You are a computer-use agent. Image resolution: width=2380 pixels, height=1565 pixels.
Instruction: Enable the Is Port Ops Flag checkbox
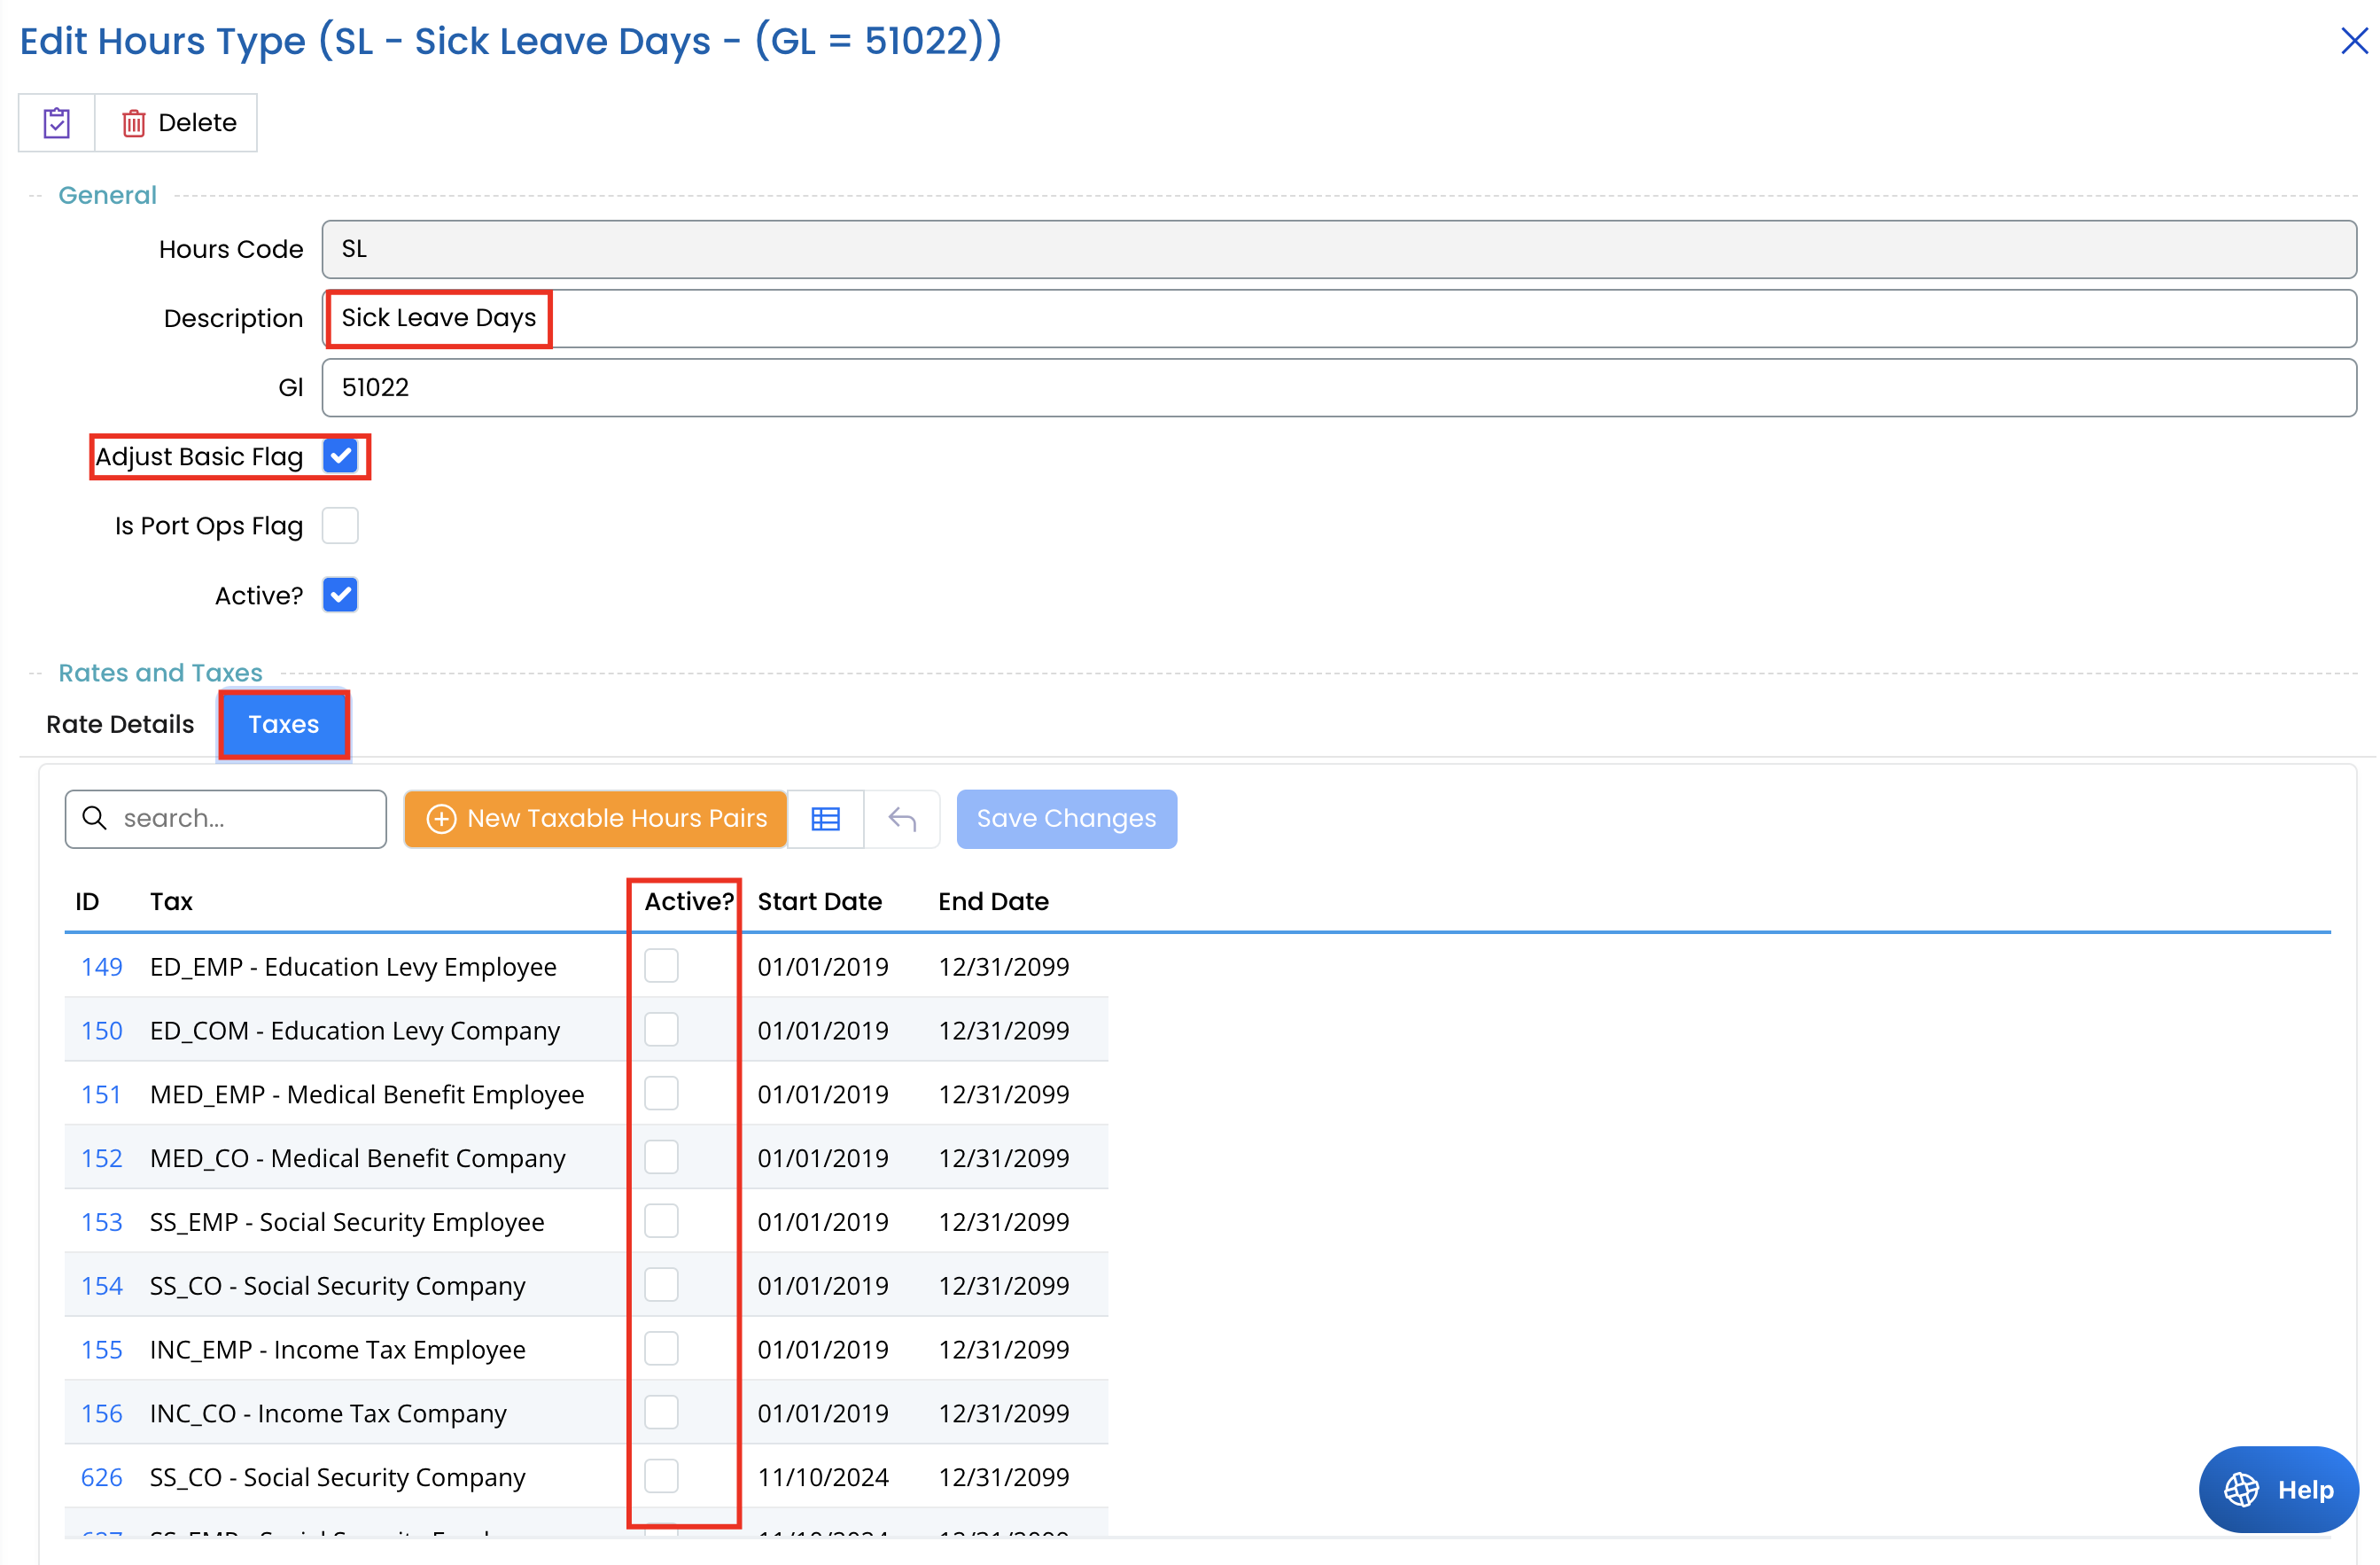pos(340,526)
